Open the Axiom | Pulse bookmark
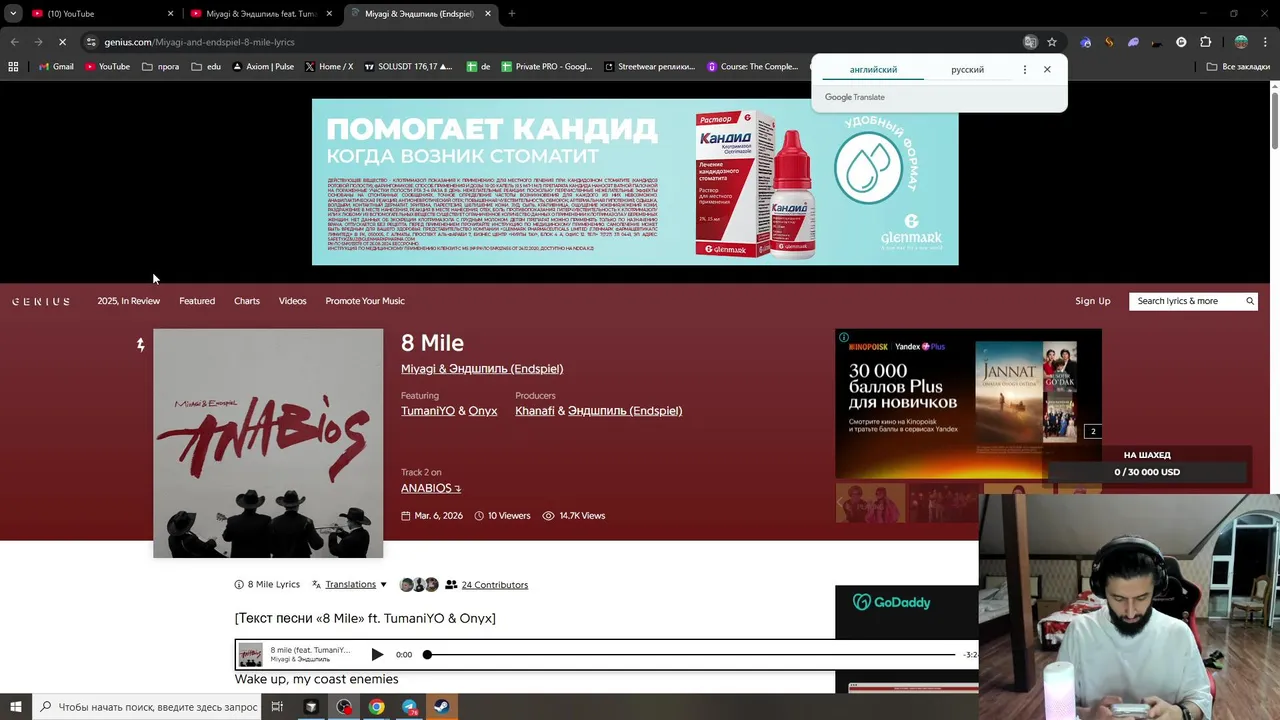The image size is (1280, 720). (263, 67)
